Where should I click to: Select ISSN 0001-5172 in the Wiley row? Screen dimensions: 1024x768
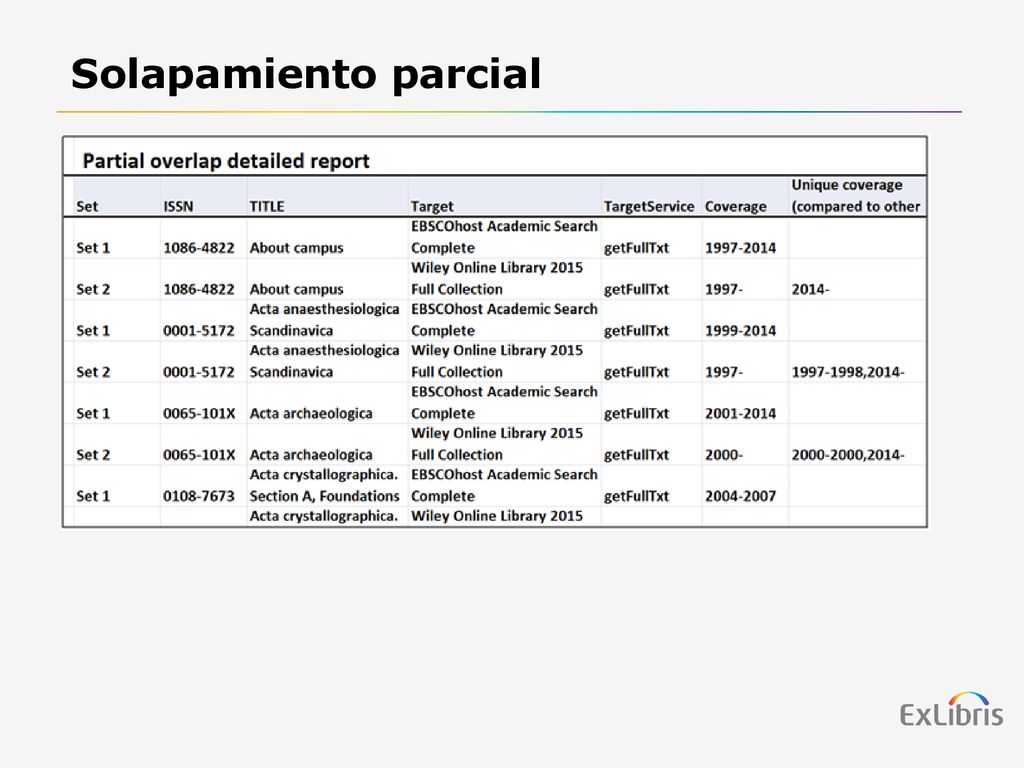coord(199,372)
